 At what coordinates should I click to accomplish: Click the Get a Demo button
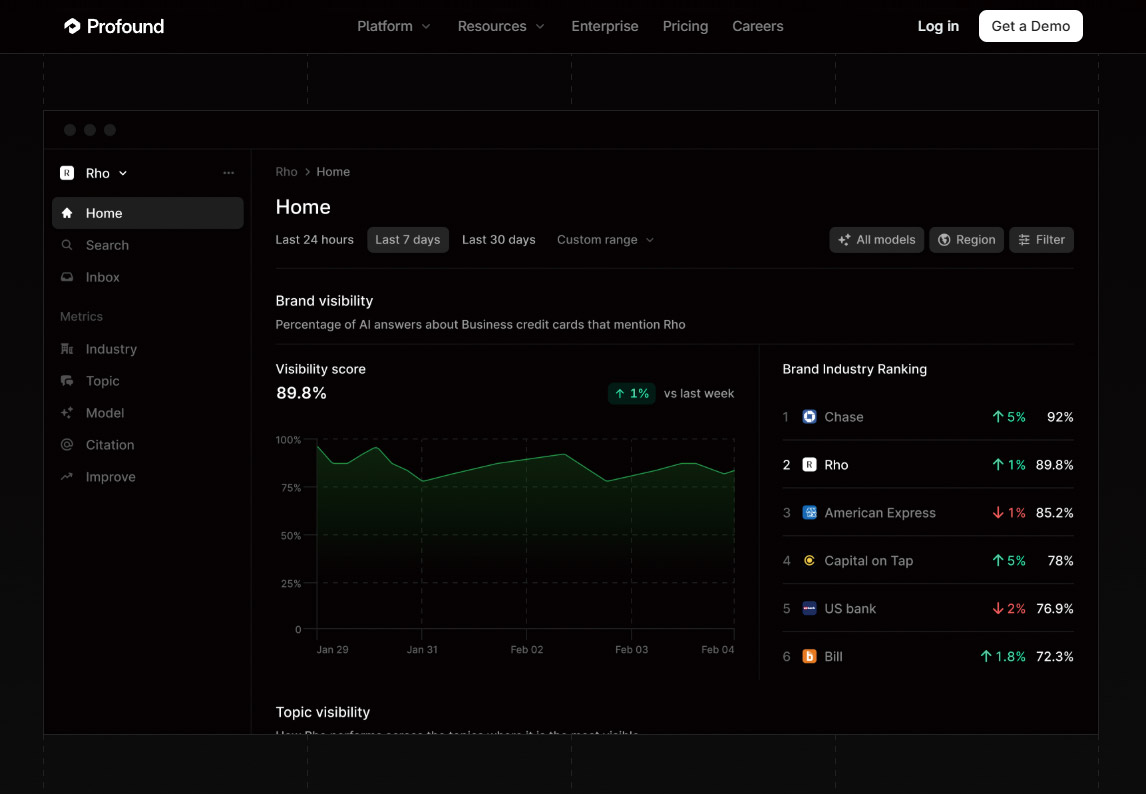tap(1031, 26)
